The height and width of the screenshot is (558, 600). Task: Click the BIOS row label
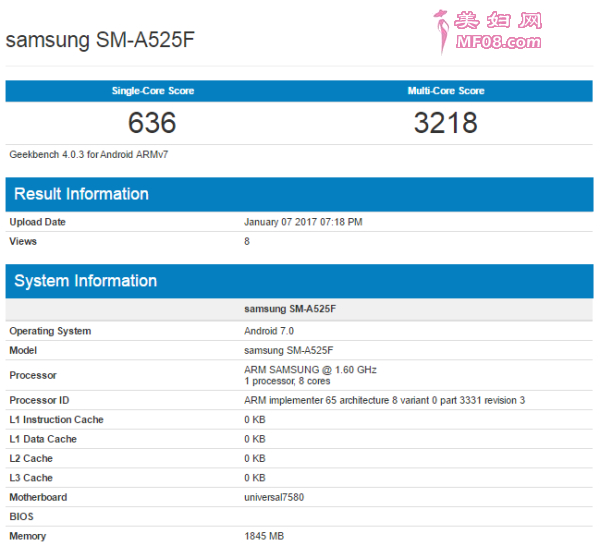pyautogui.click(x=21, y=517)
